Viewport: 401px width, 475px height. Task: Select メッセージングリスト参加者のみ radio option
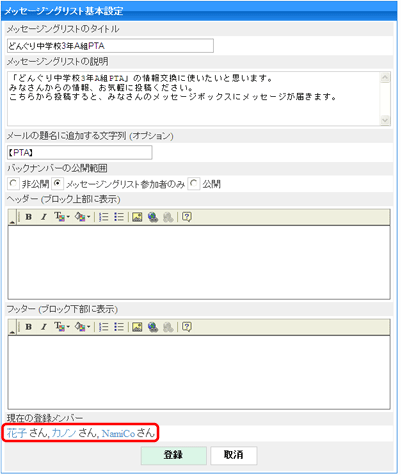click(57, 183)
